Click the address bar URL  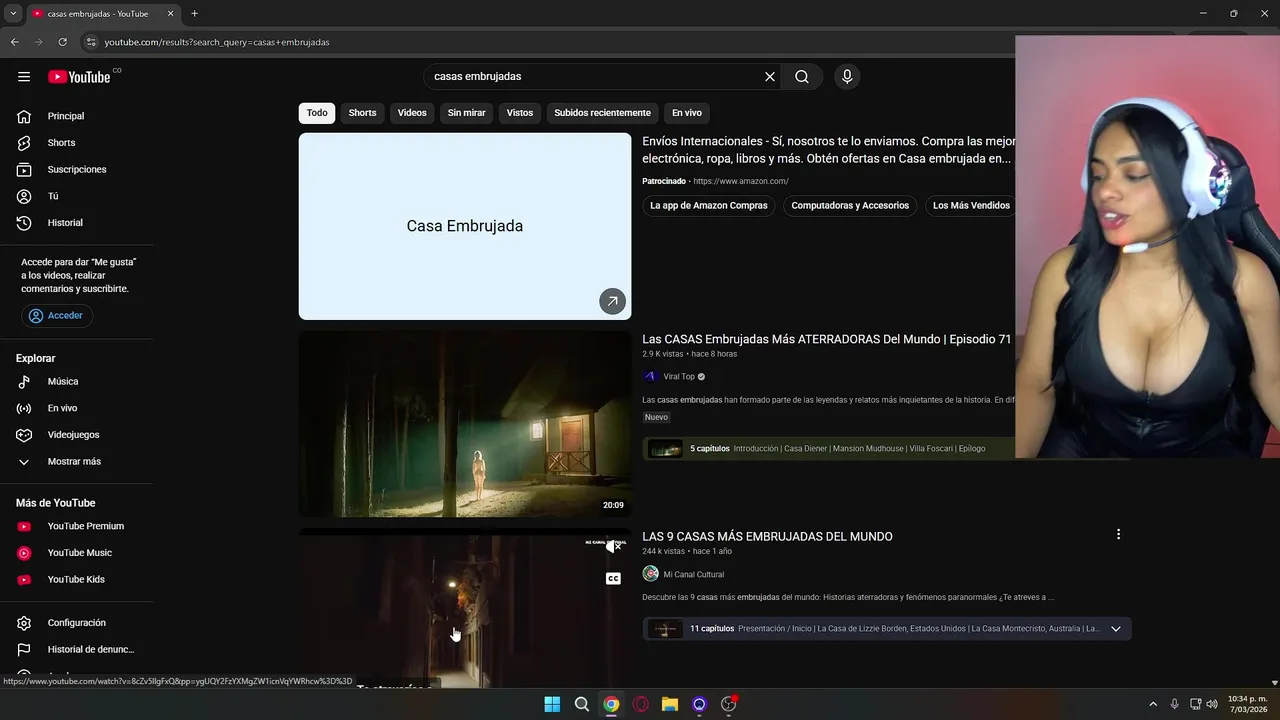click(x=217, y=42)
